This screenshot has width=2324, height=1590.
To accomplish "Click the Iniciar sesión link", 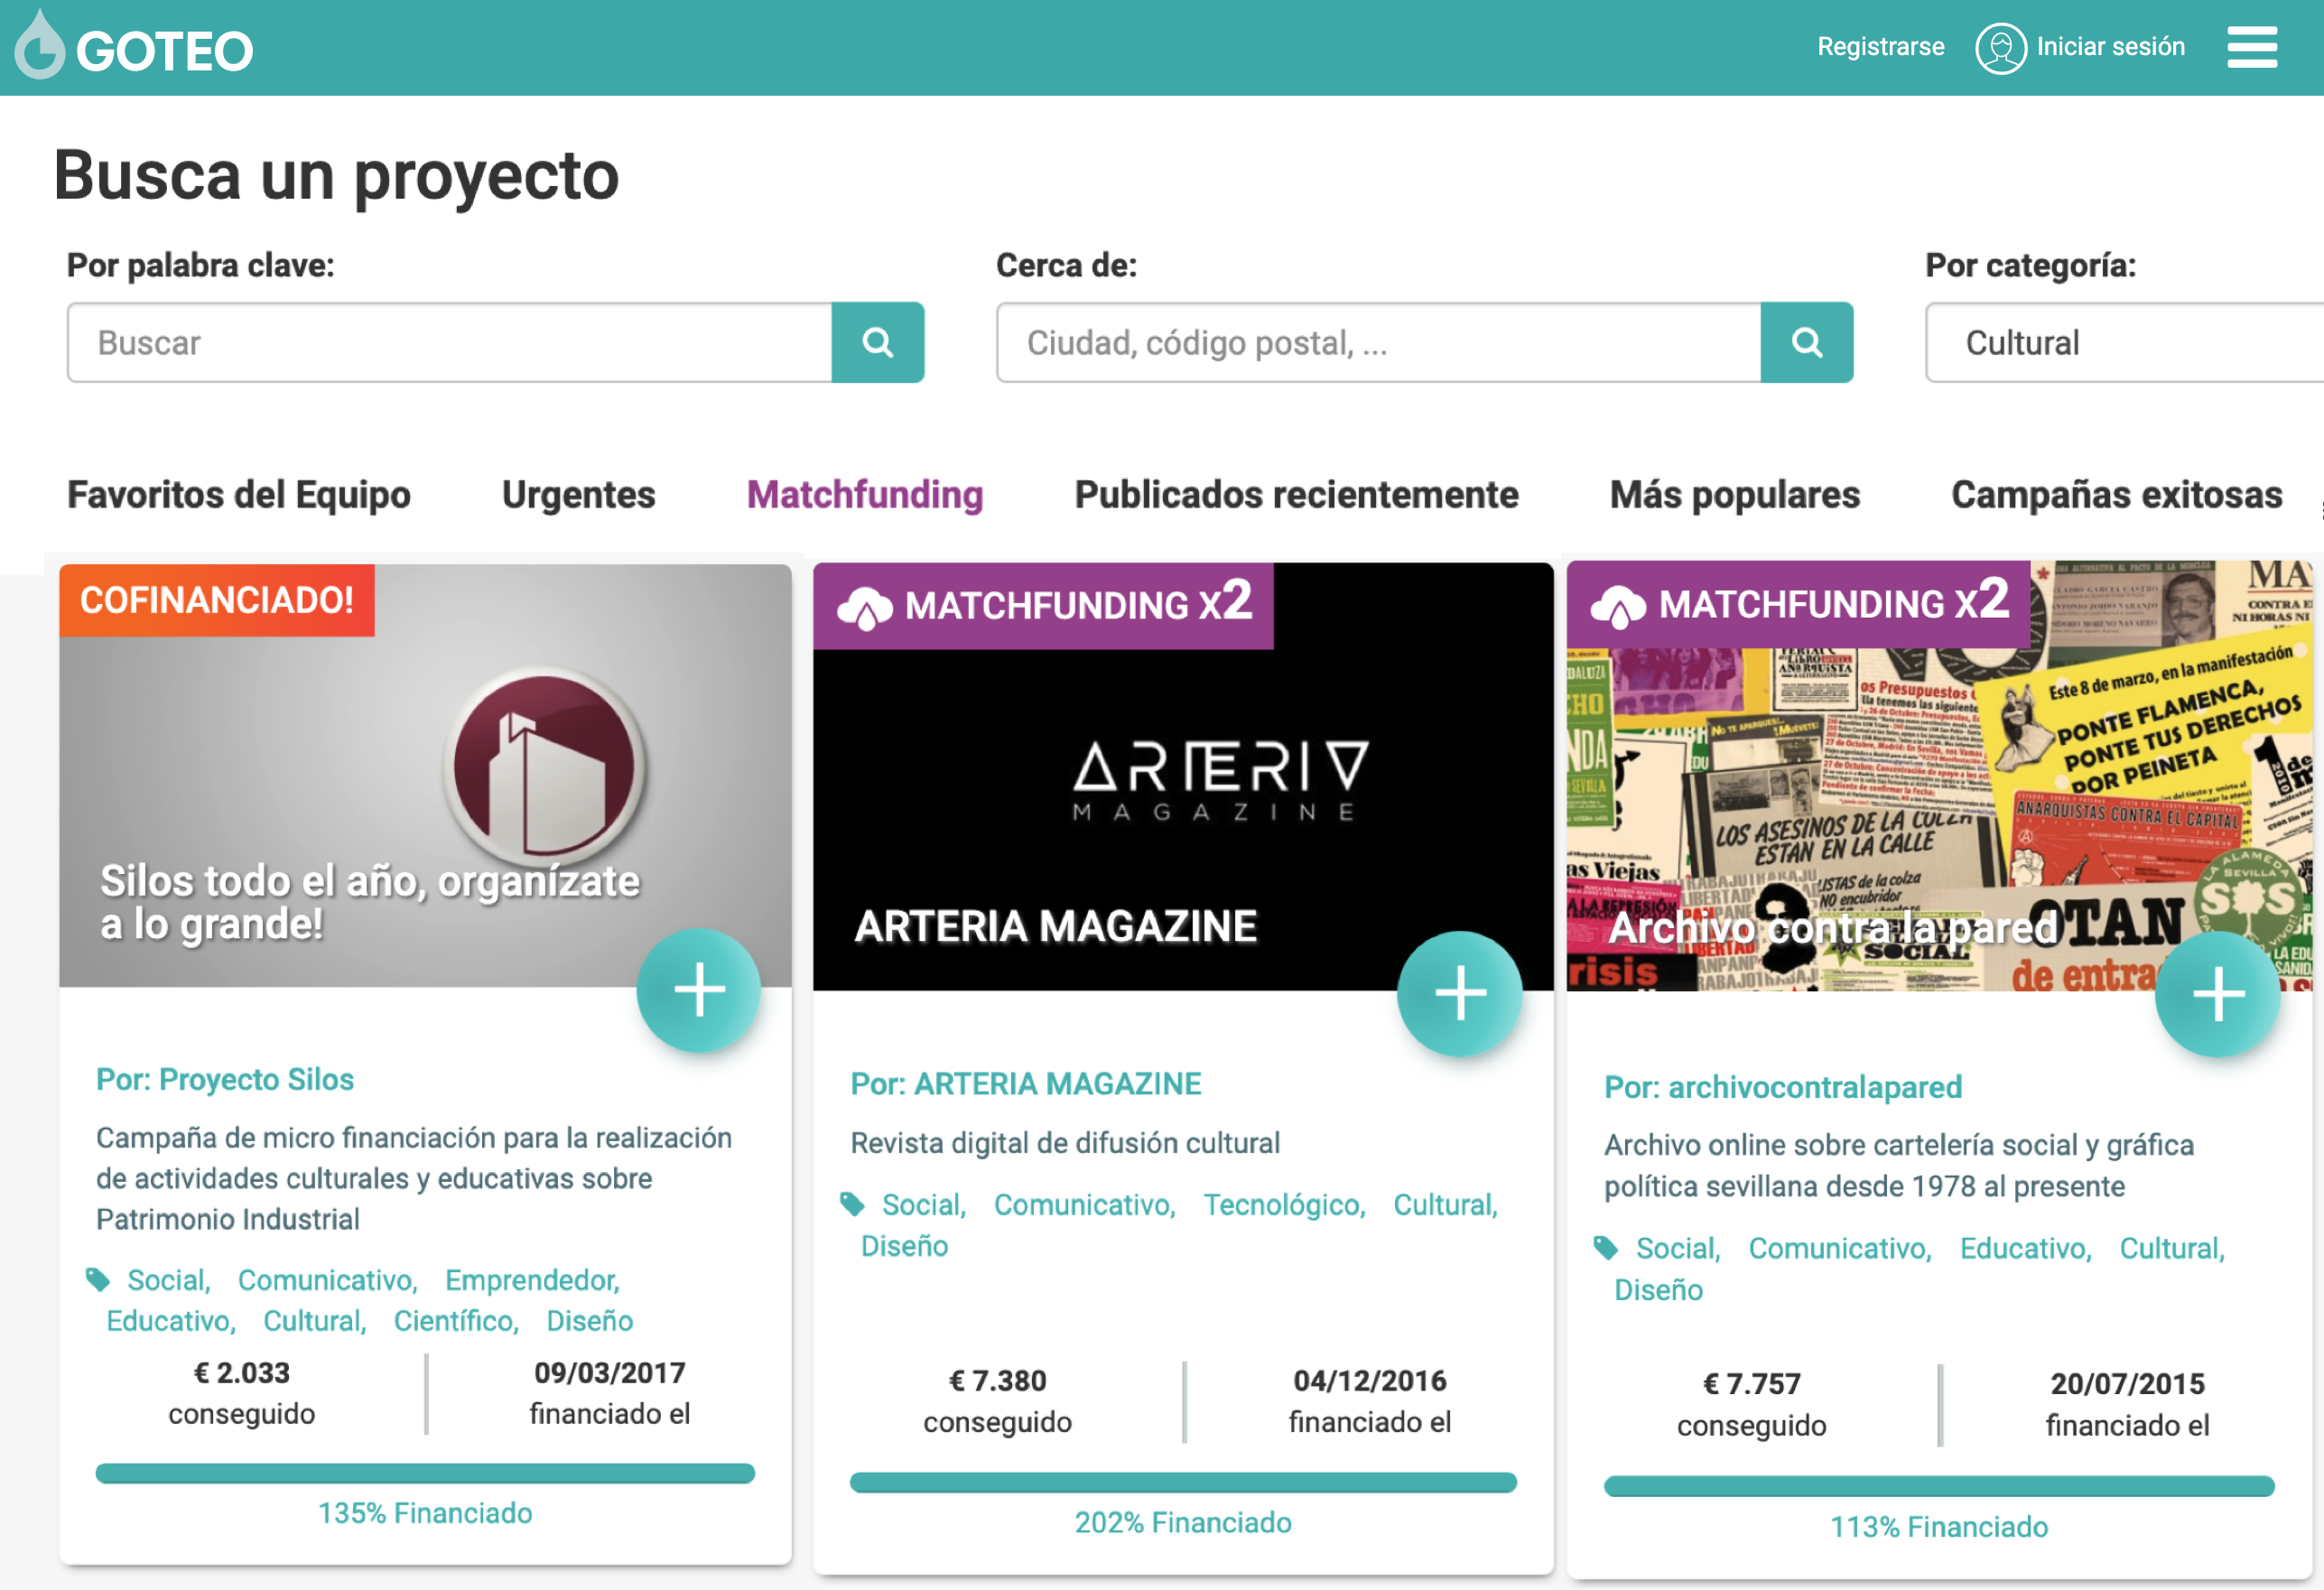I will pos(2111,47).
